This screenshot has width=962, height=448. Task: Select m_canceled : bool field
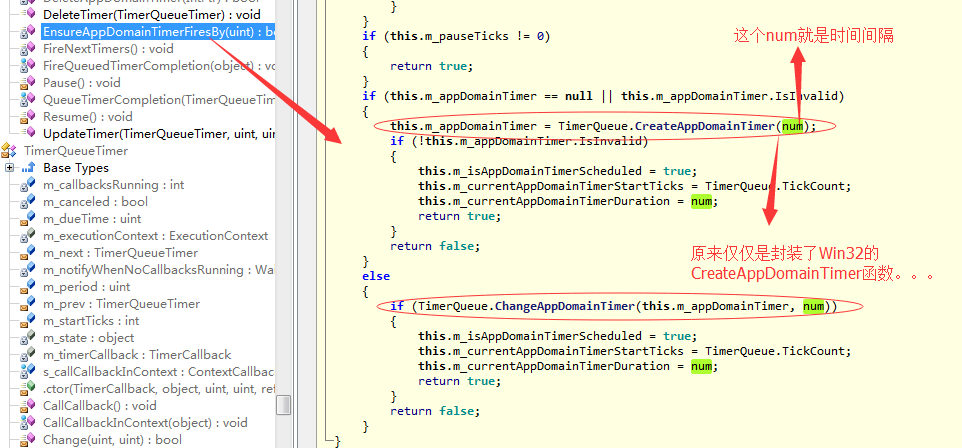point(95,202)
